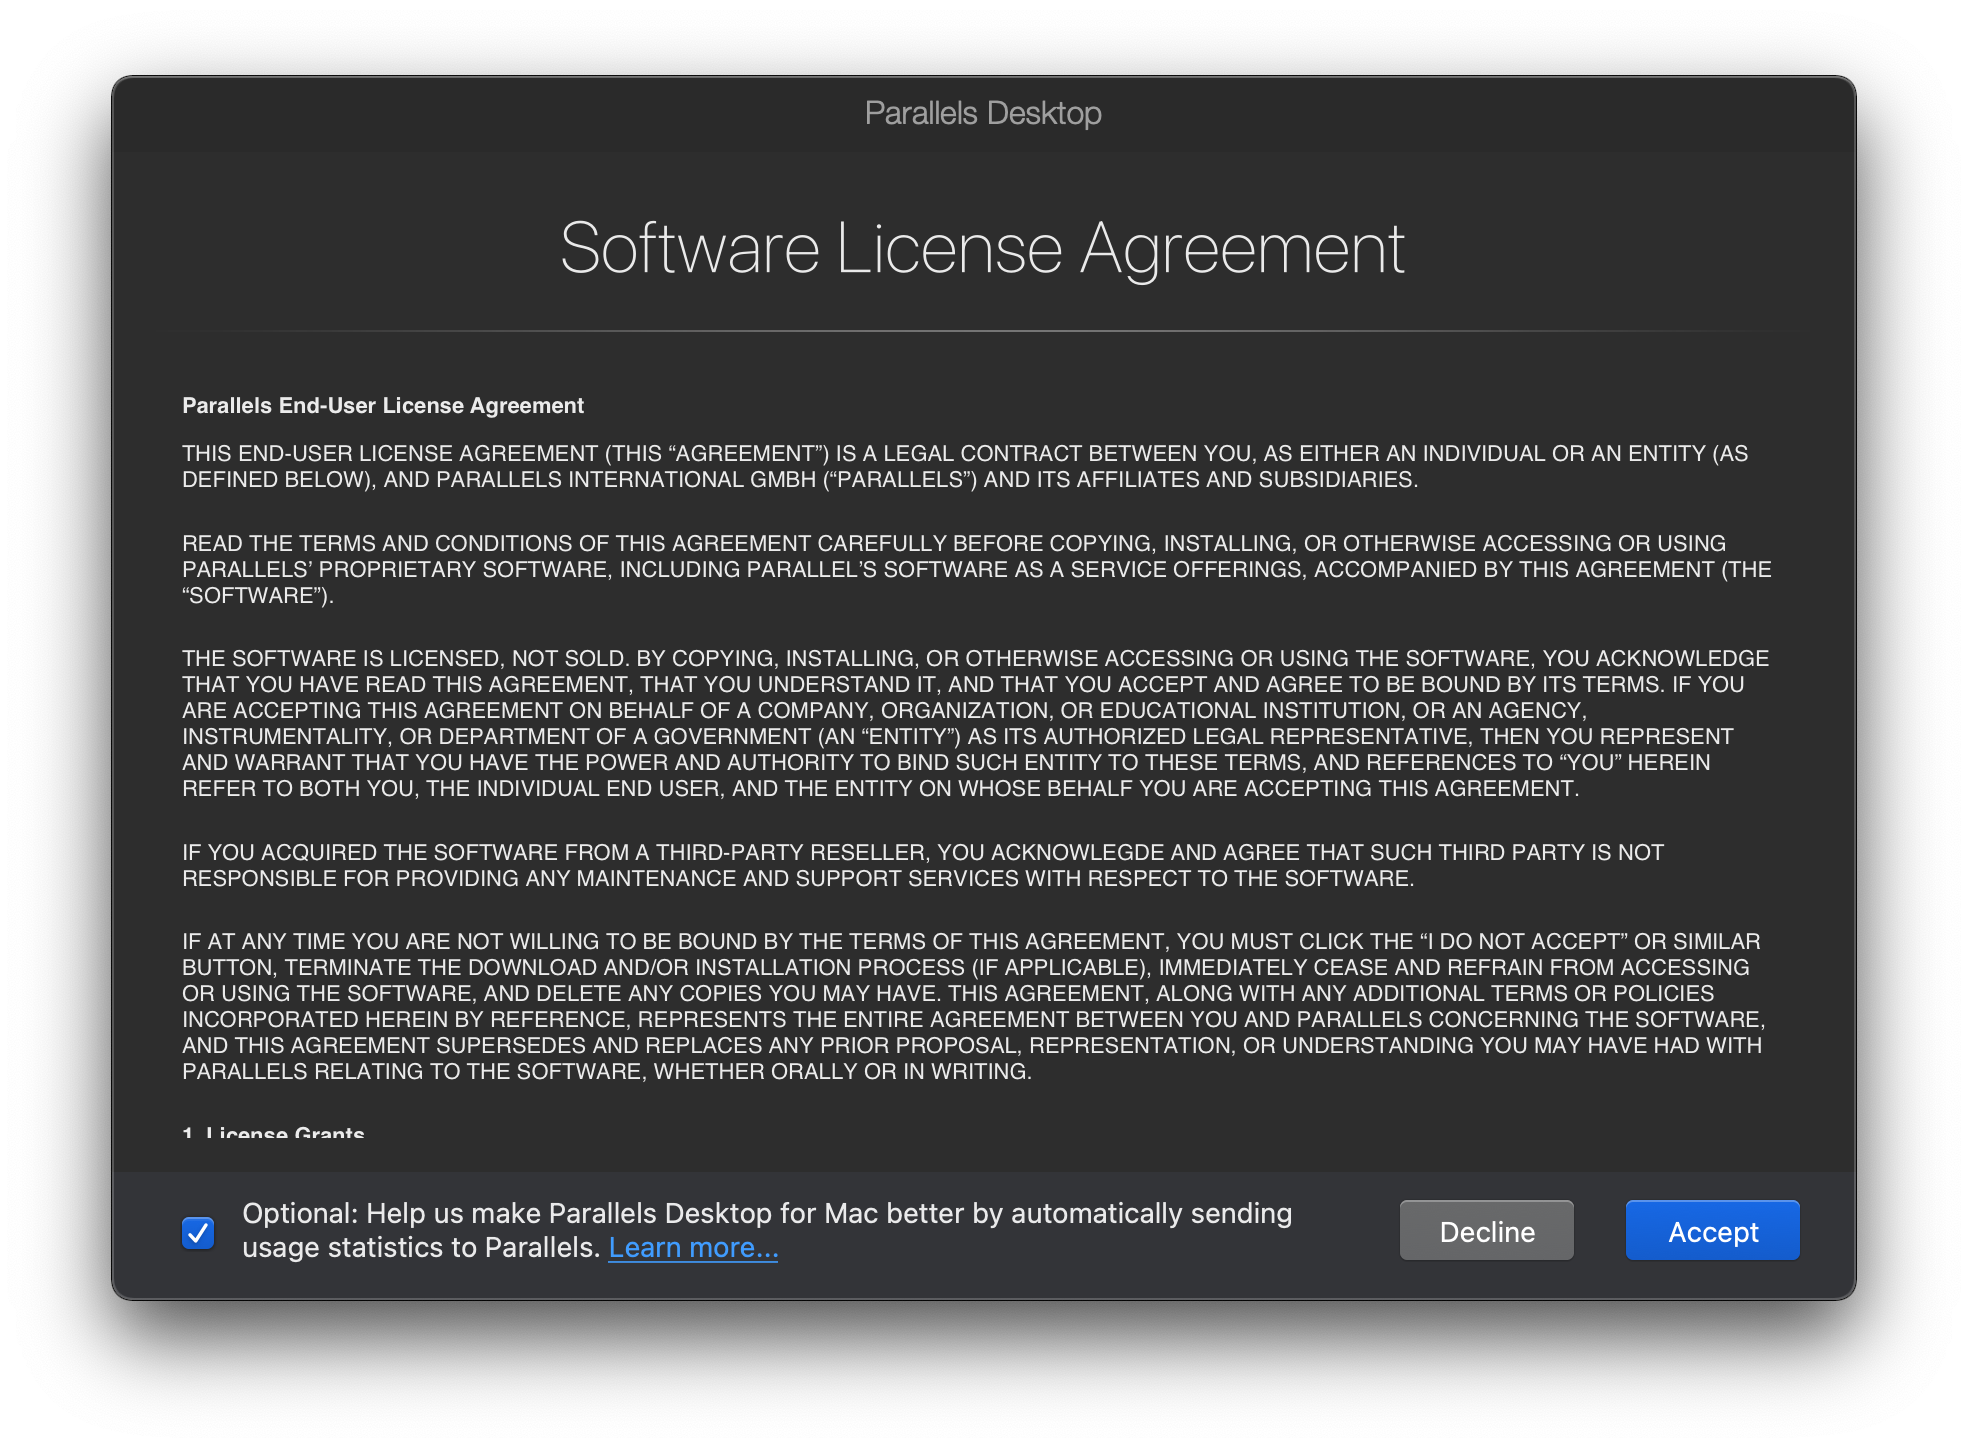Uncheck the usage statistics checkbox
The width and height of the screenshot is (1968, 1448).
(198, 1233)
